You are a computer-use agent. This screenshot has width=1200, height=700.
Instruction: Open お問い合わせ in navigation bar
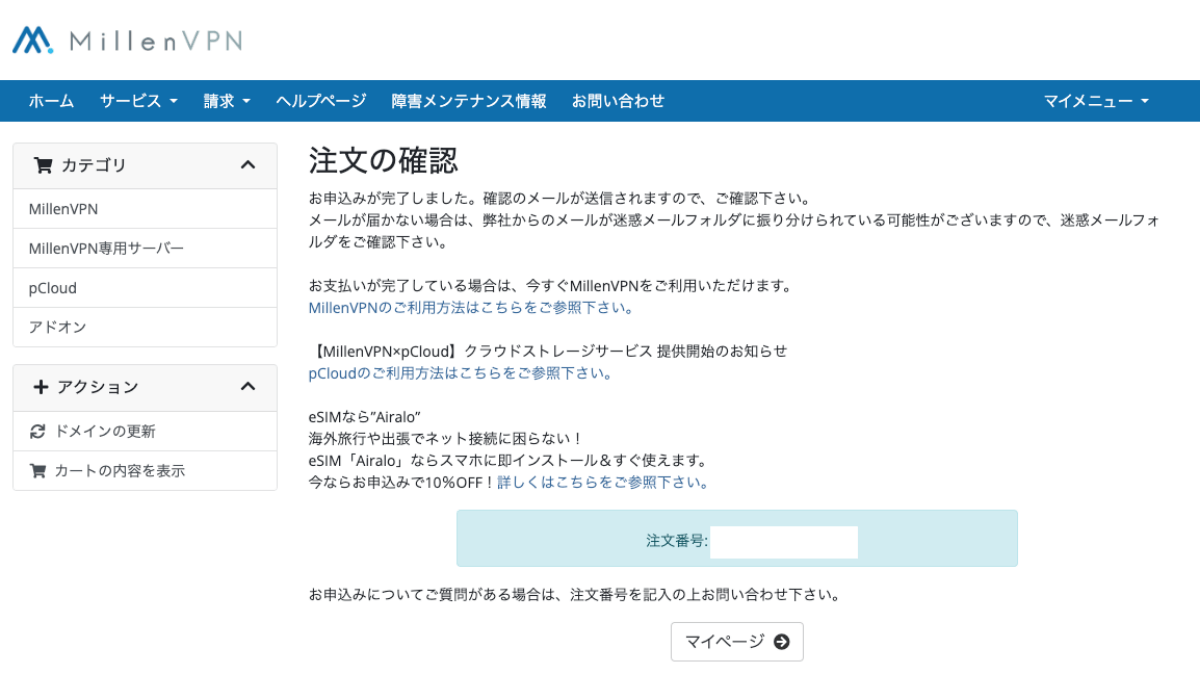pos(618,101)
